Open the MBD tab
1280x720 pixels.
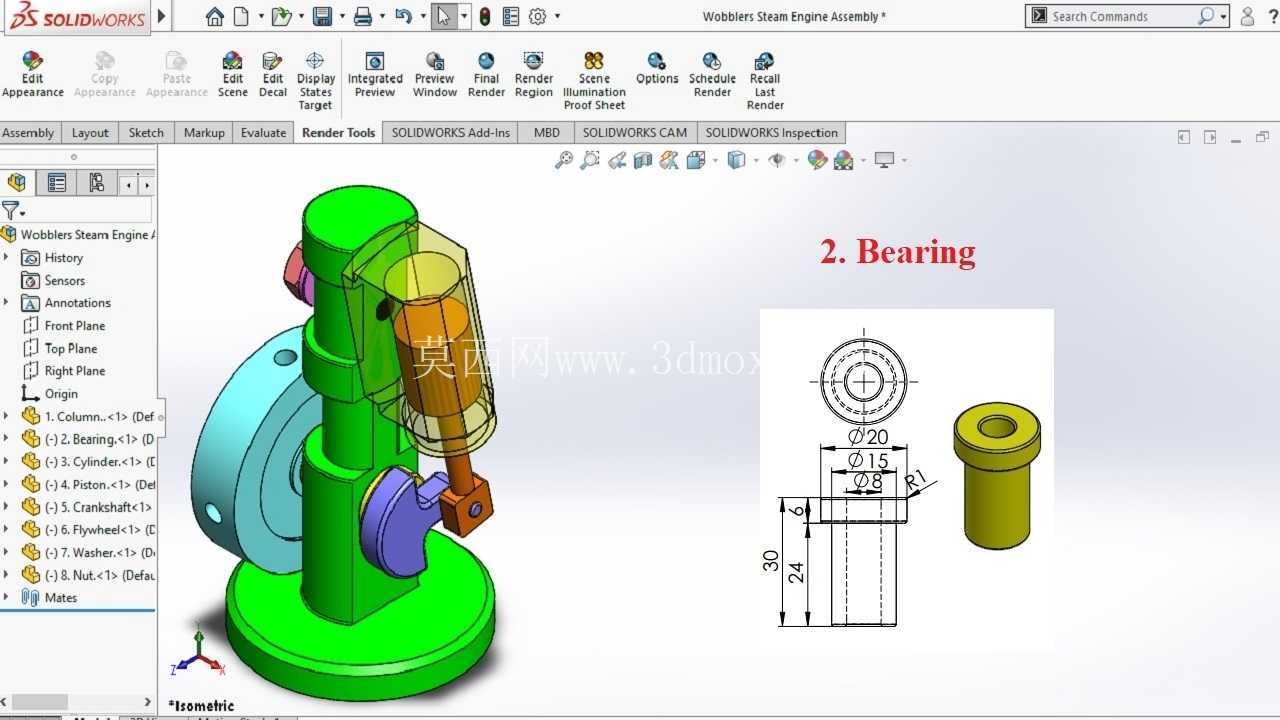coord(546,132)
